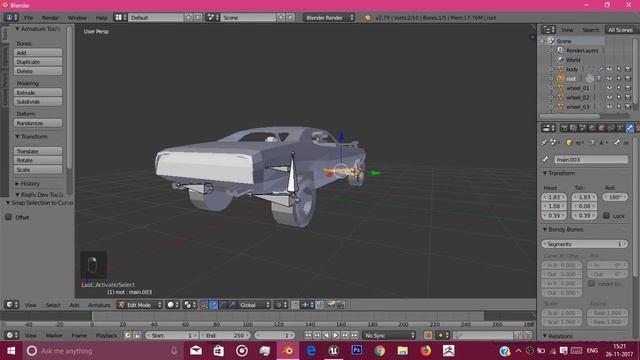
Task: Open the Window menu
Action: 77,18
